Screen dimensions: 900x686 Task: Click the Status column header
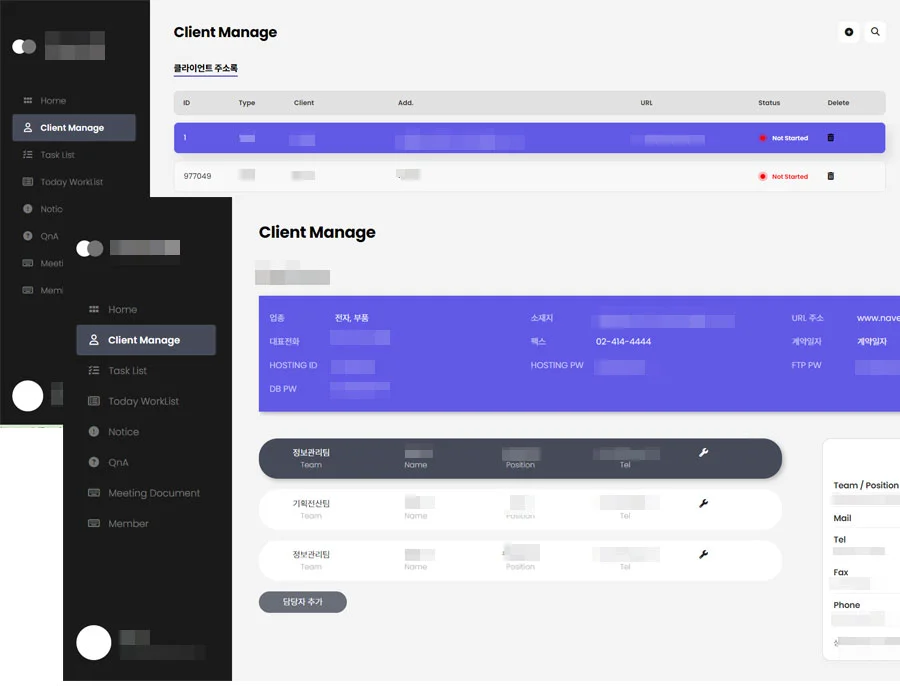pyautogui.click(x=769, y=103)
